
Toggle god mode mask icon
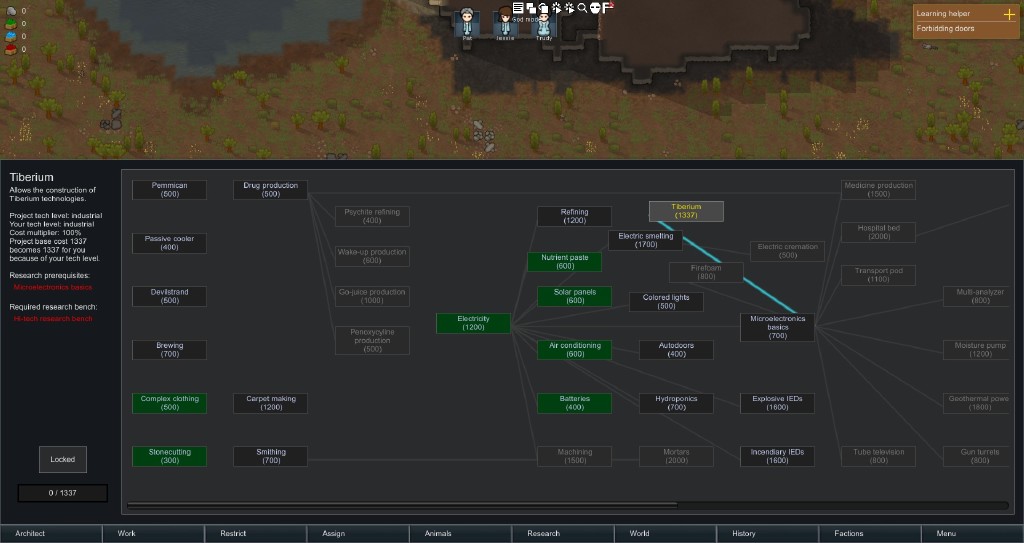pos(595,8)
